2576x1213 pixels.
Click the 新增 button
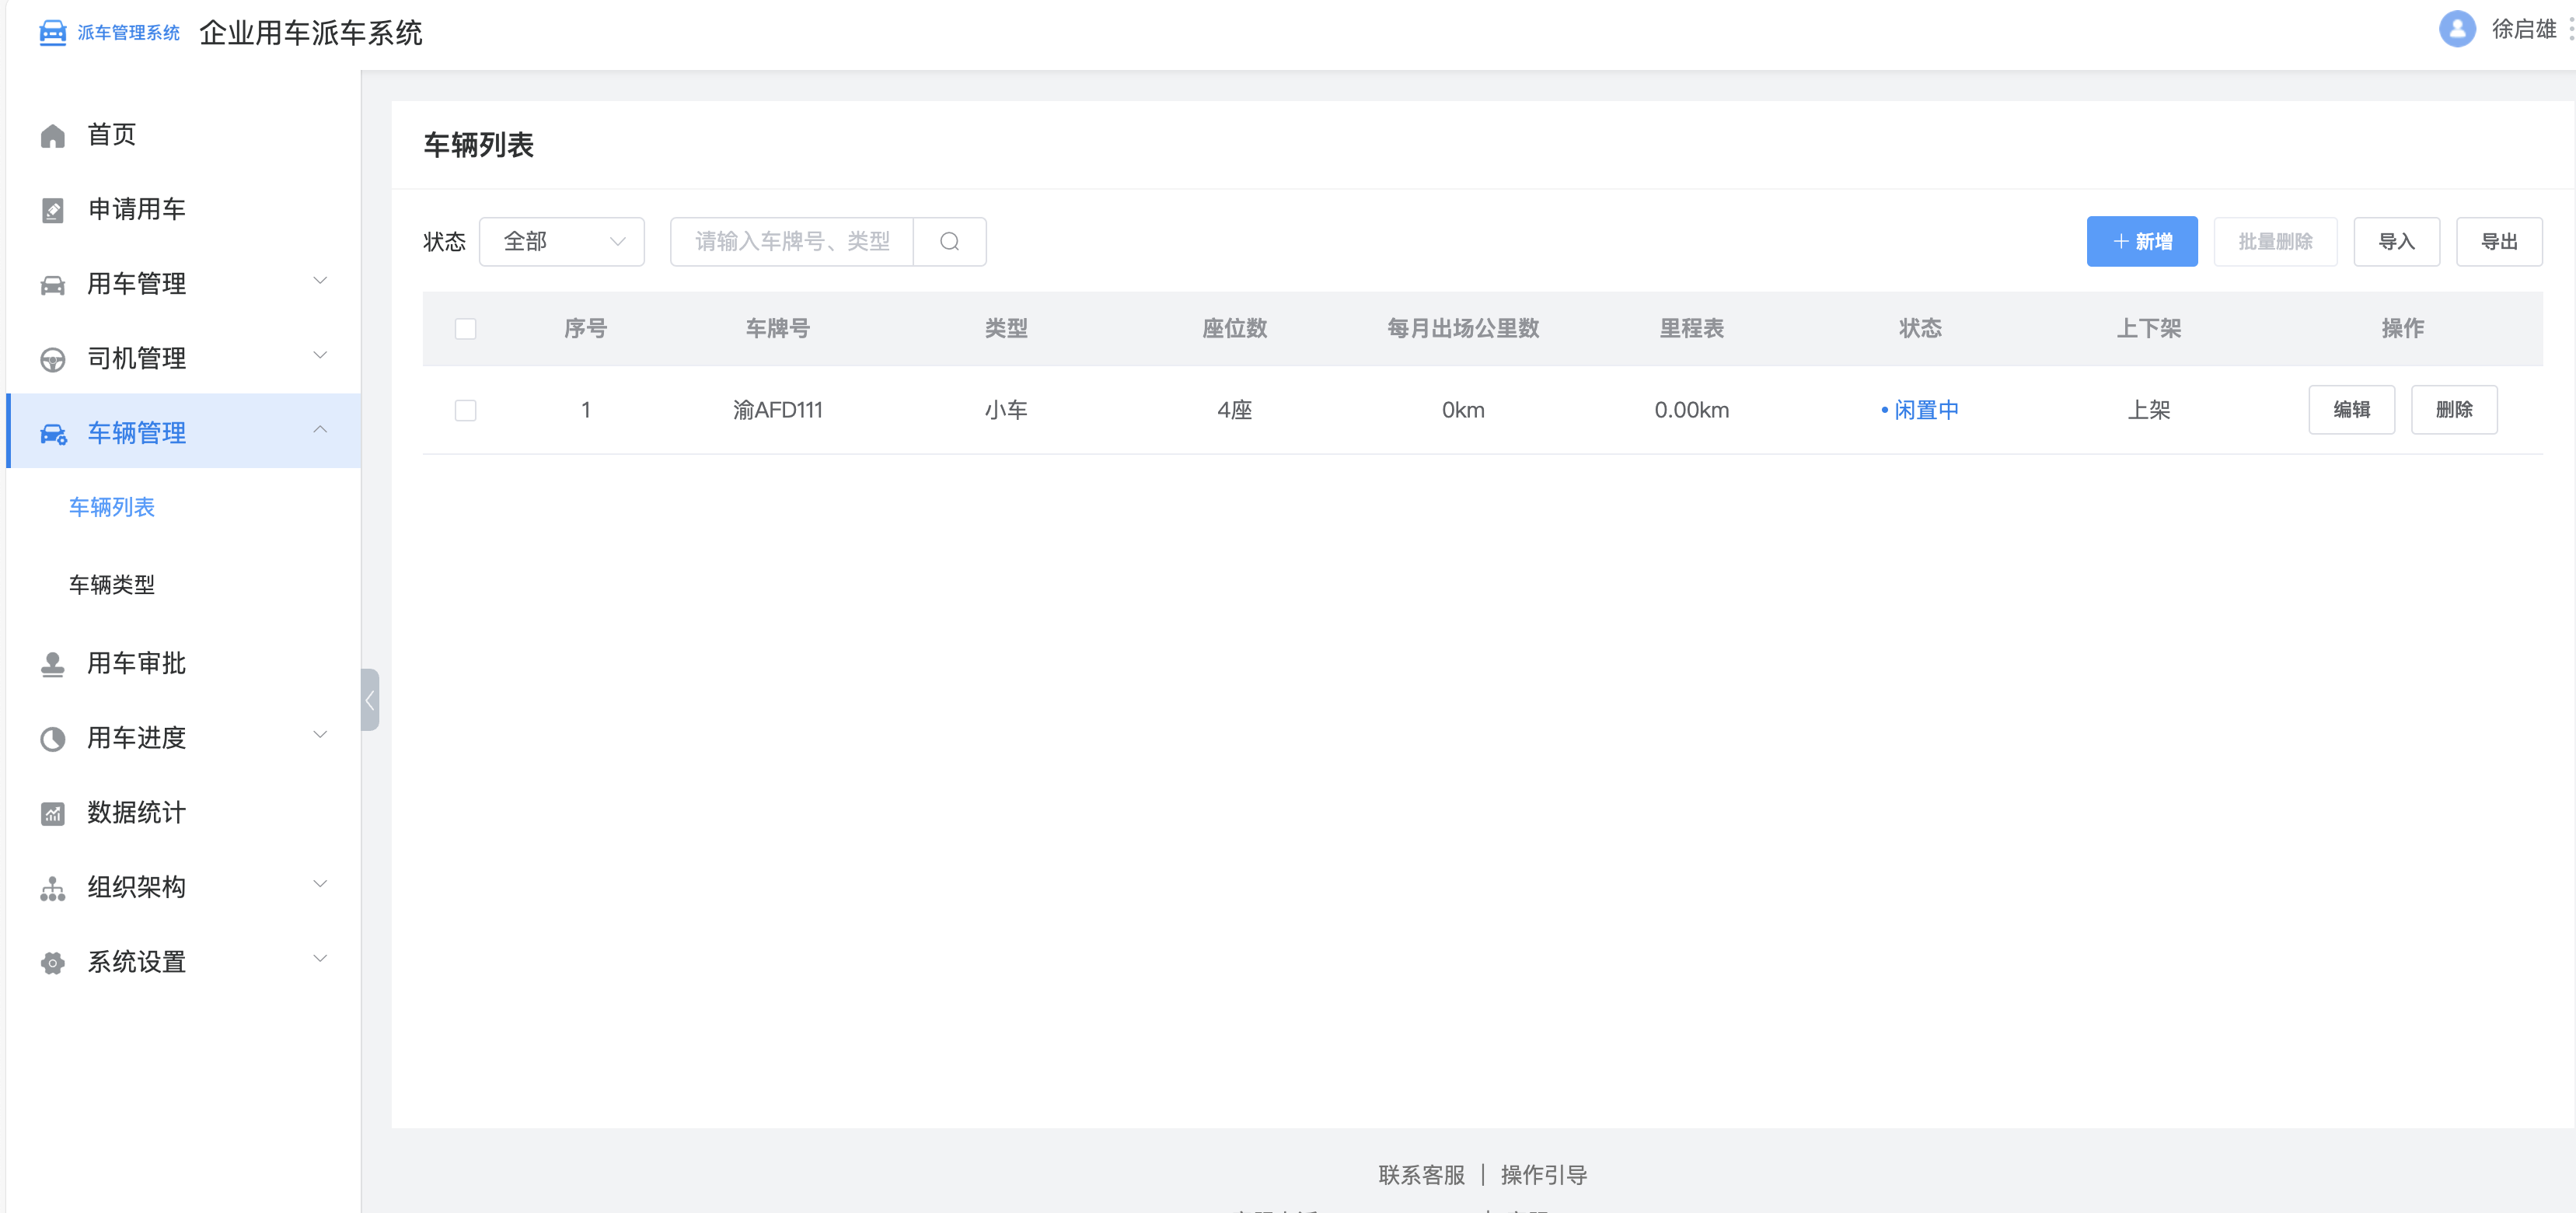(x=2142, y=242)
